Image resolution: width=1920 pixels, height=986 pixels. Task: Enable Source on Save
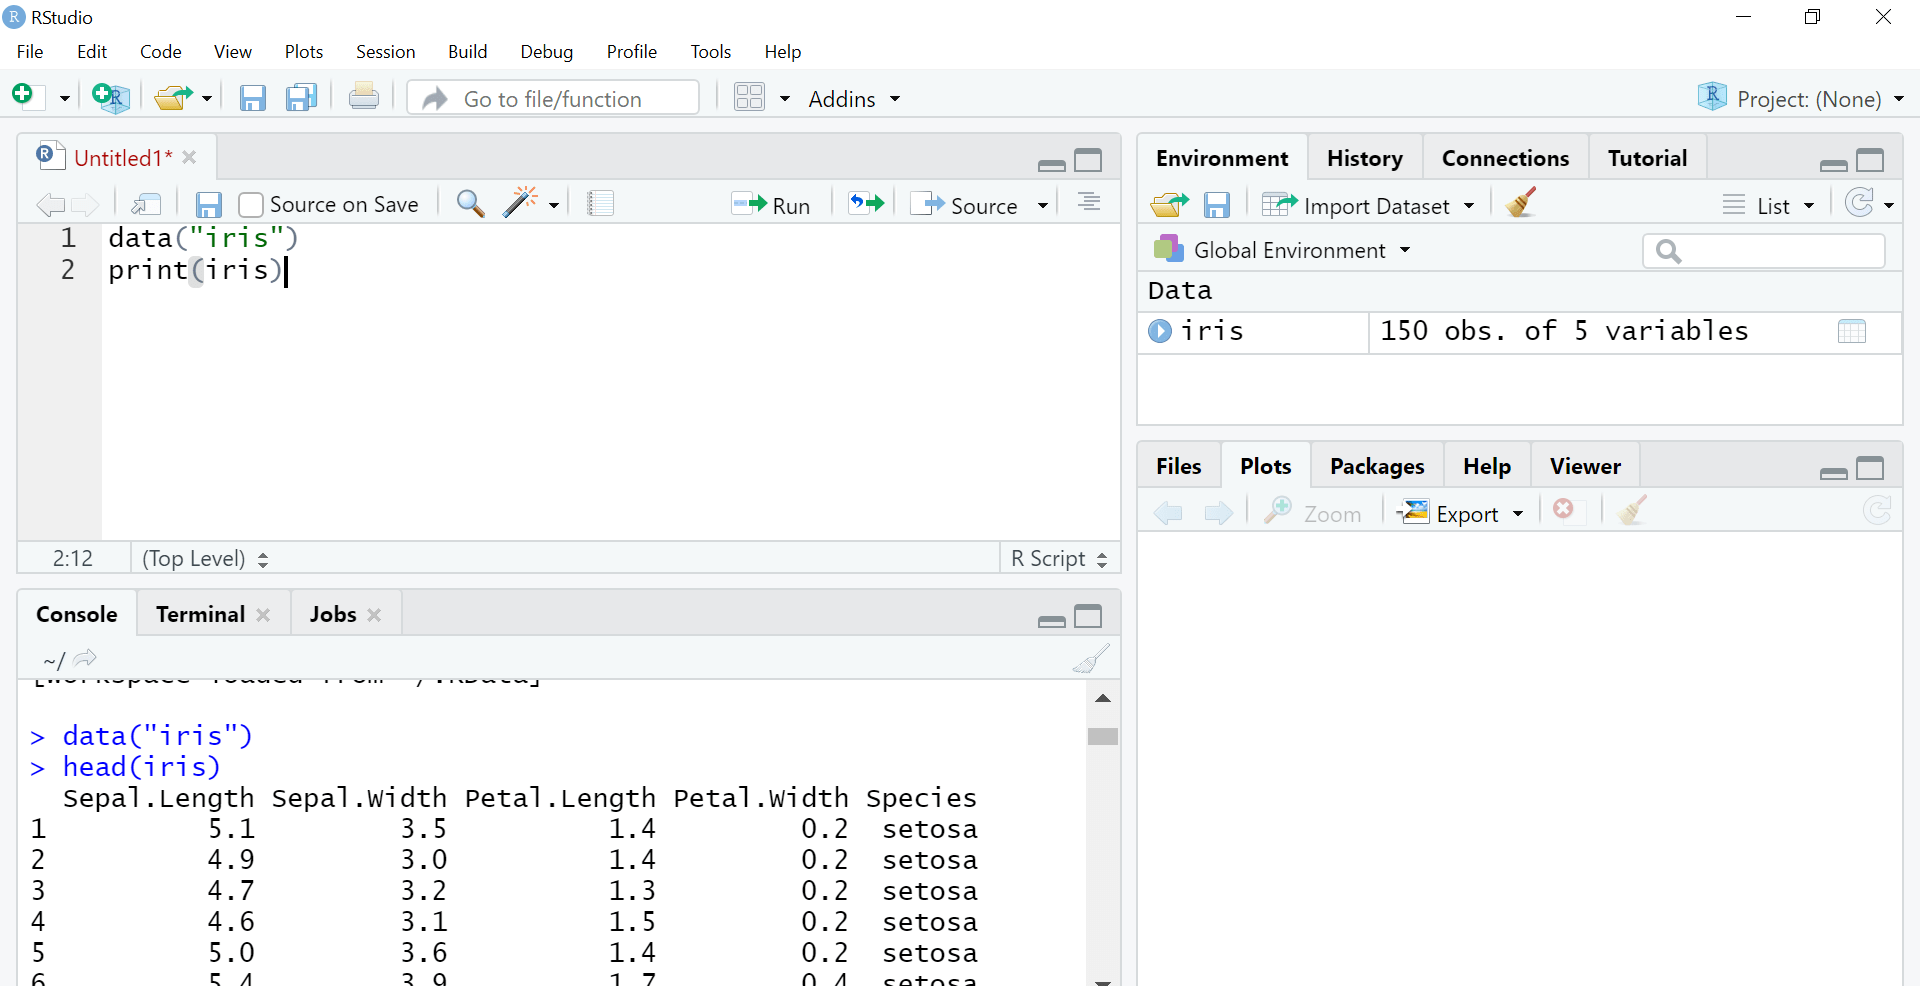[251, 204]
